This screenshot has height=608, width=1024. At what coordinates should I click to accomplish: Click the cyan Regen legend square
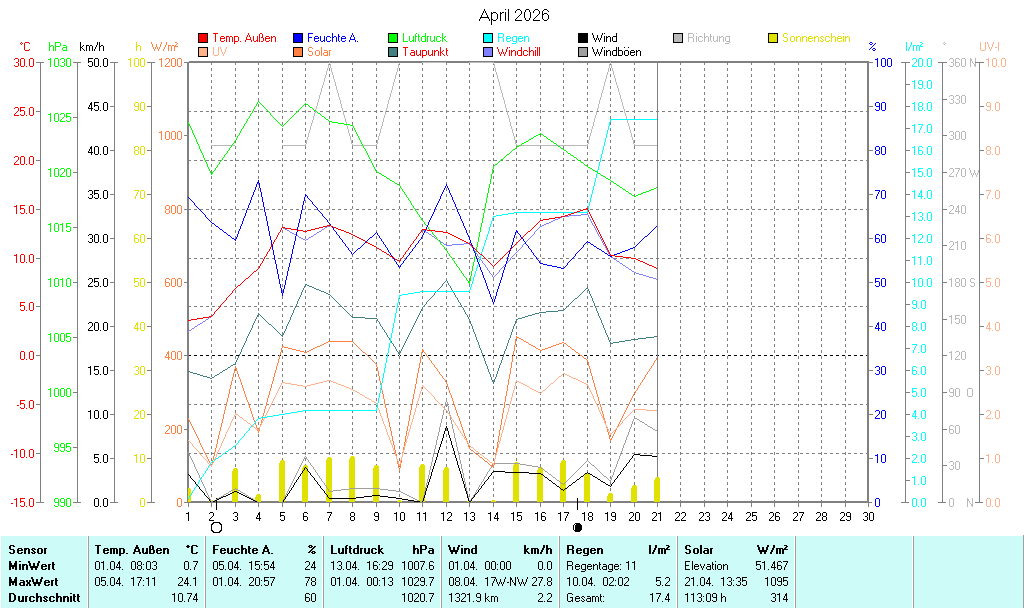(489, 39)
